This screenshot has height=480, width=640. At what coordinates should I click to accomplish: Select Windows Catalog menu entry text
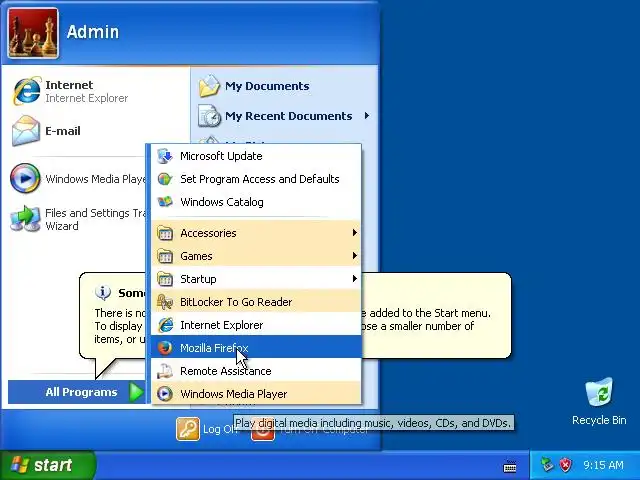tap(222, 202)
